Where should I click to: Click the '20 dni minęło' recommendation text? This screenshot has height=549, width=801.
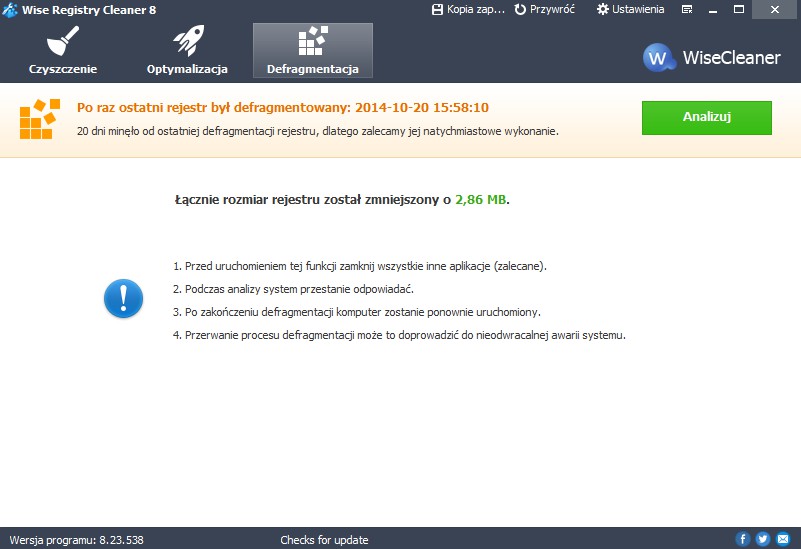click(318, 131)
